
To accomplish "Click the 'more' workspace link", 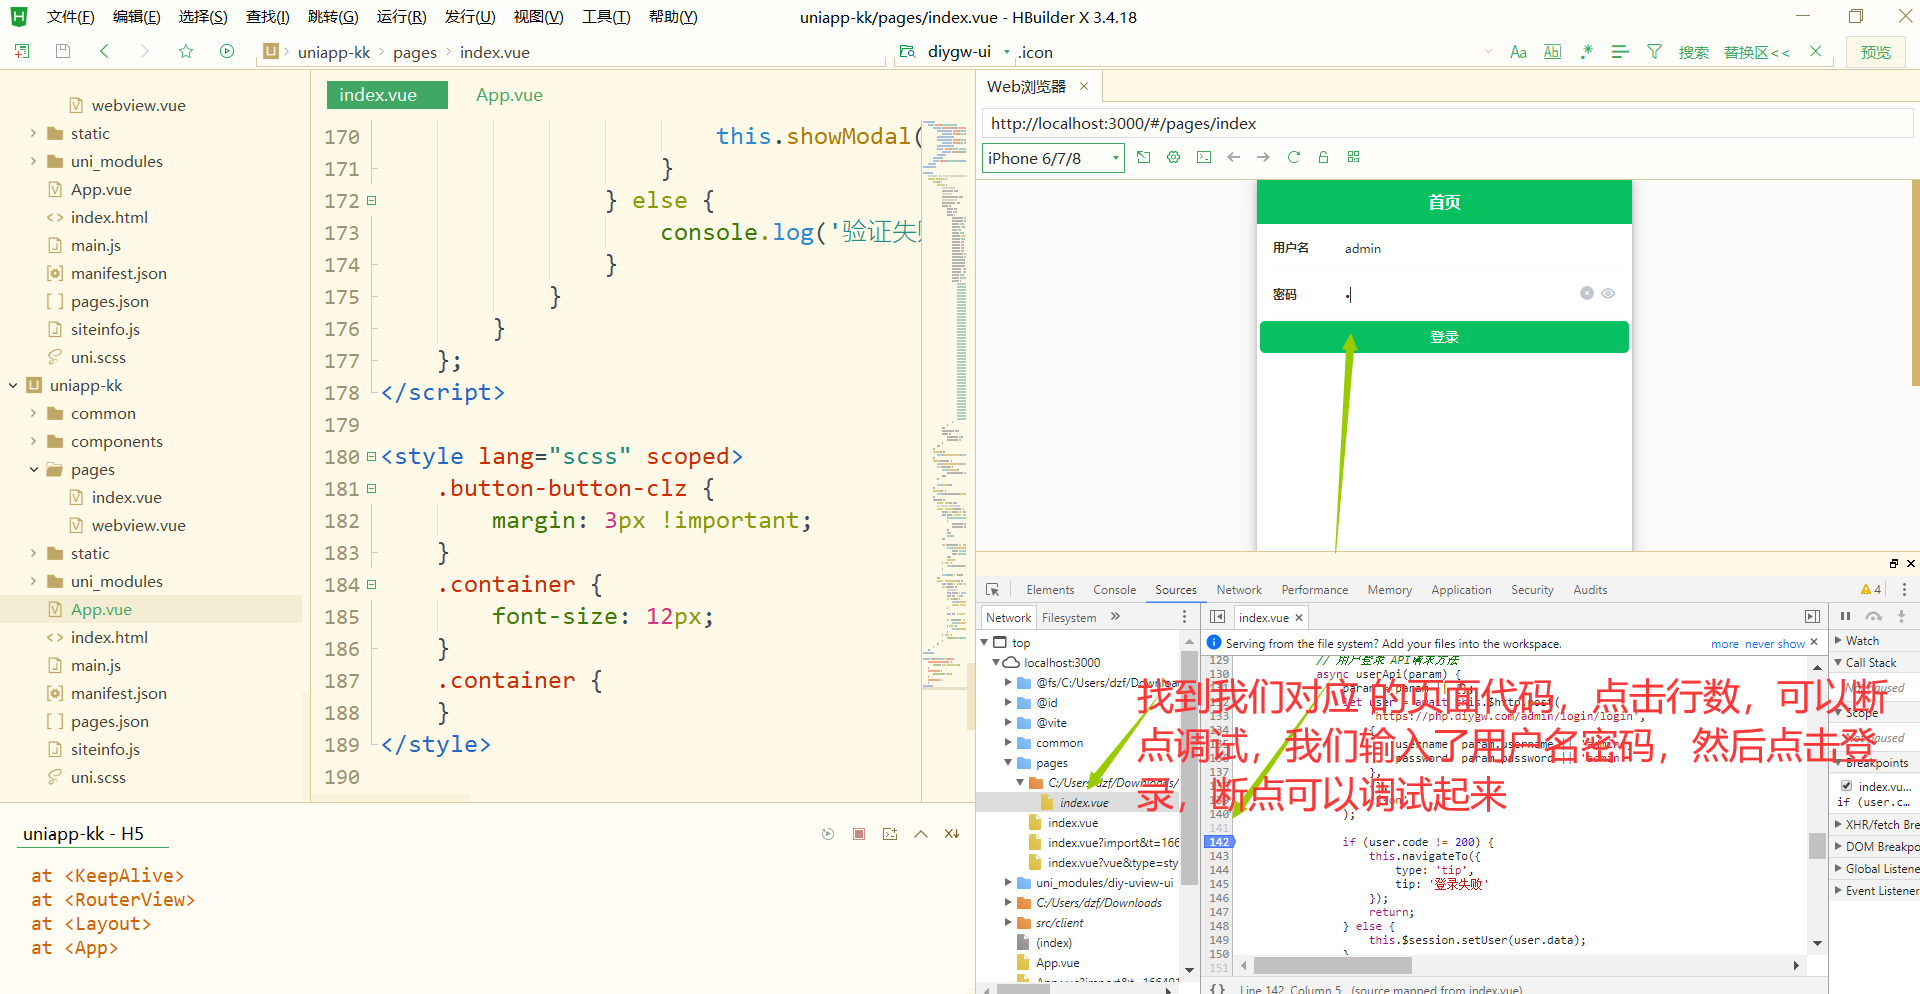I will point(1725,644).
